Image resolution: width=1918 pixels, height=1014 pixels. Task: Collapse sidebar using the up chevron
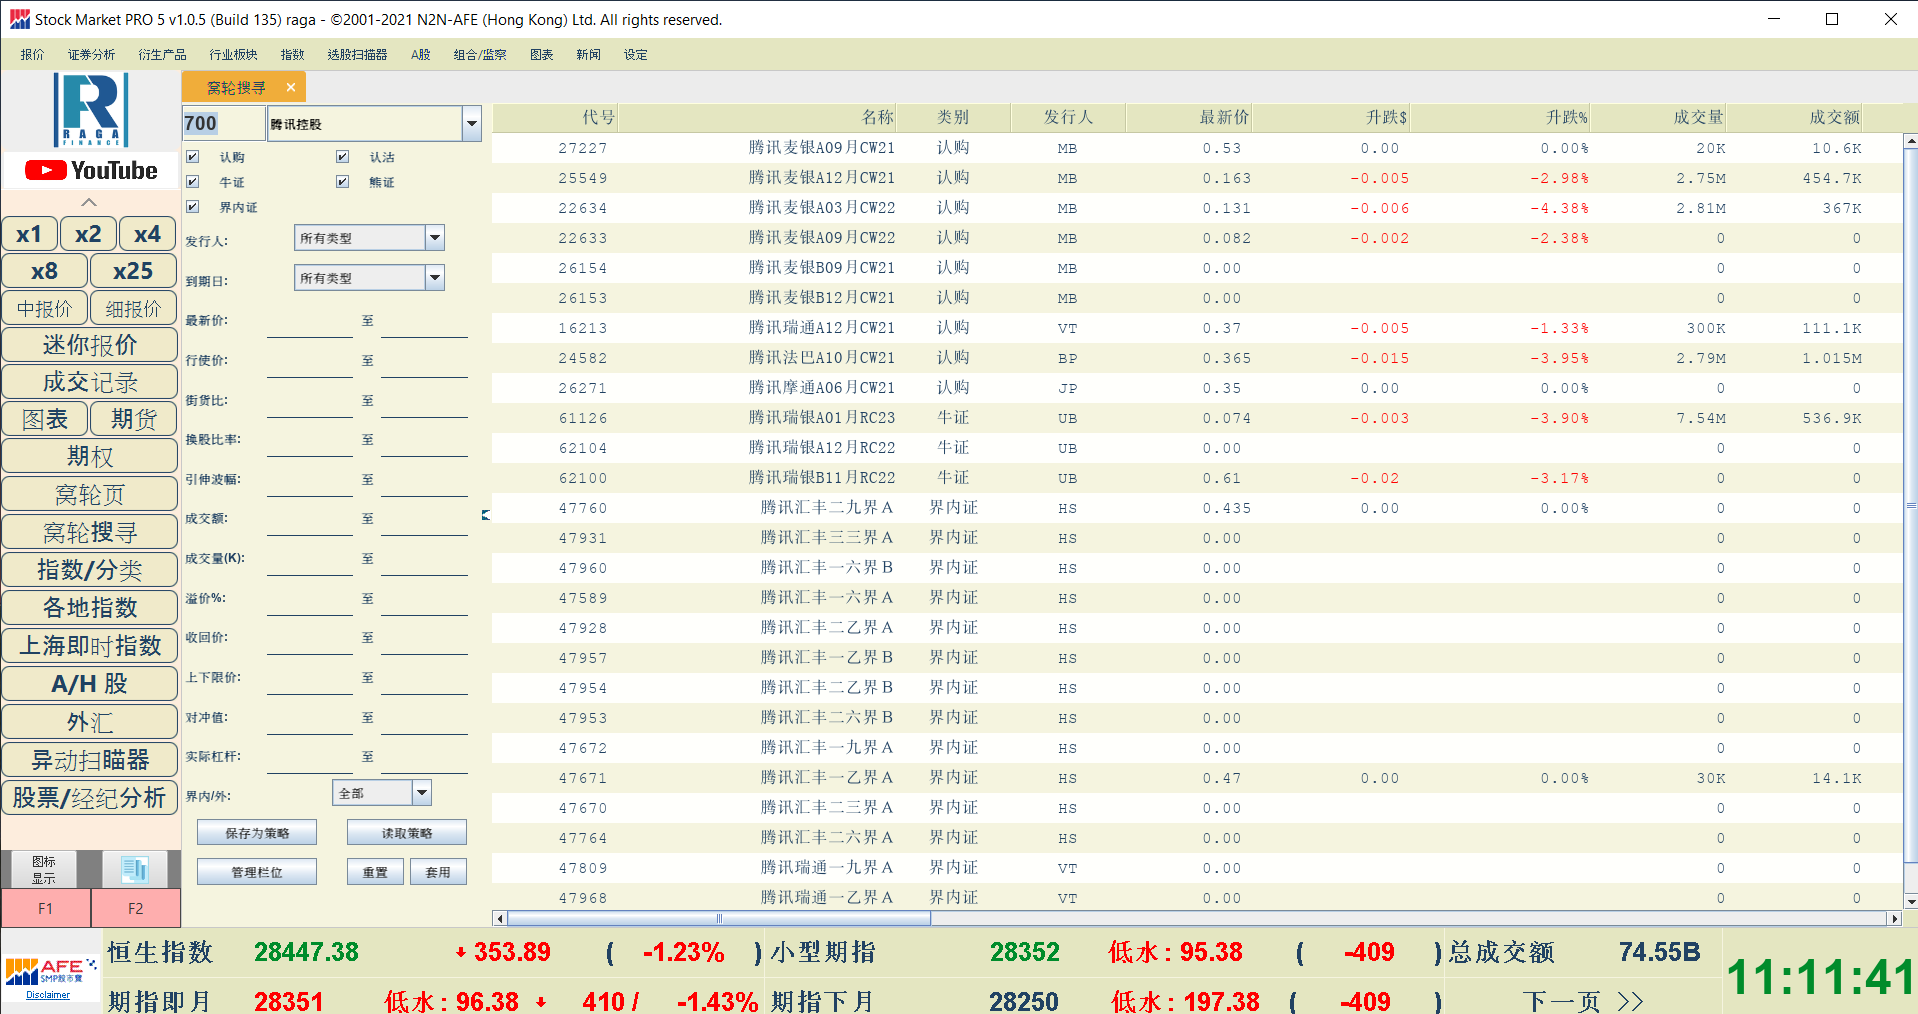(x=89, y=202)
